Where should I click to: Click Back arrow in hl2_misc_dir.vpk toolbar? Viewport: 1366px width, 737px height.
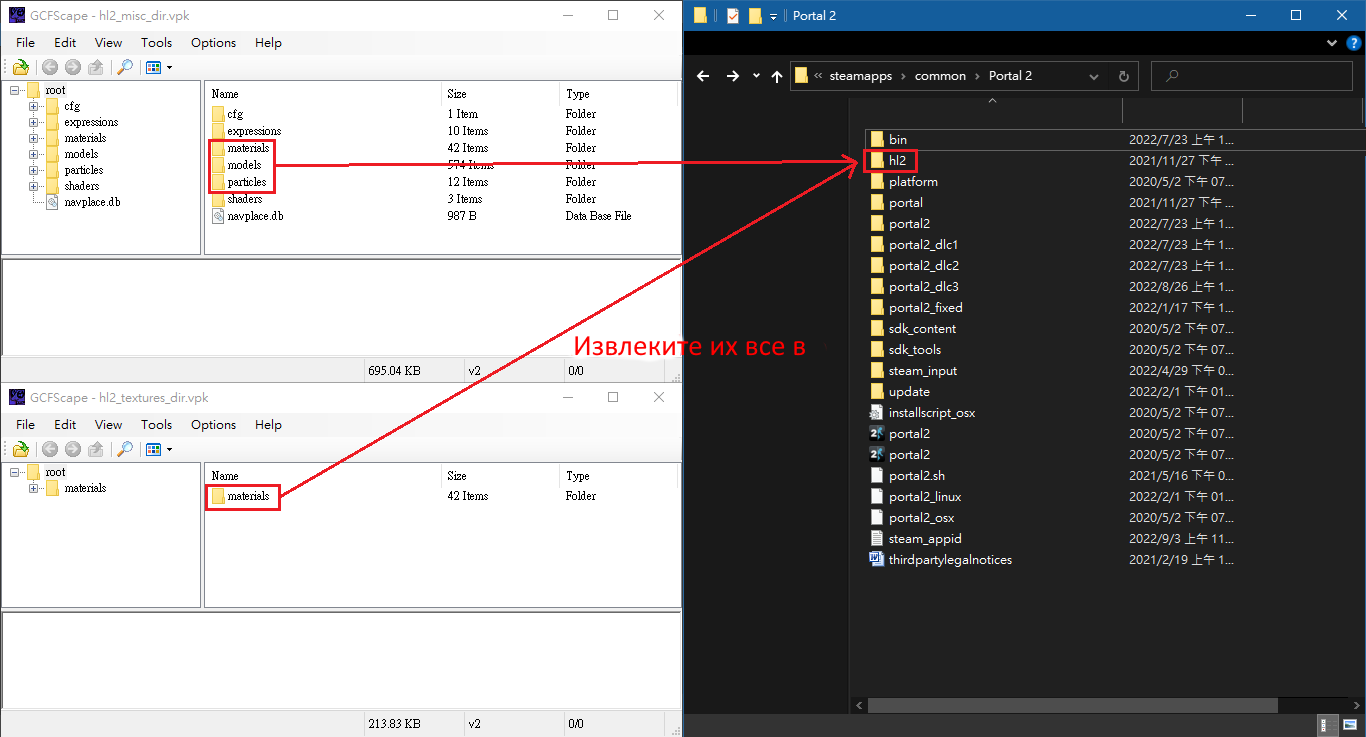click(x=50, y=67)
